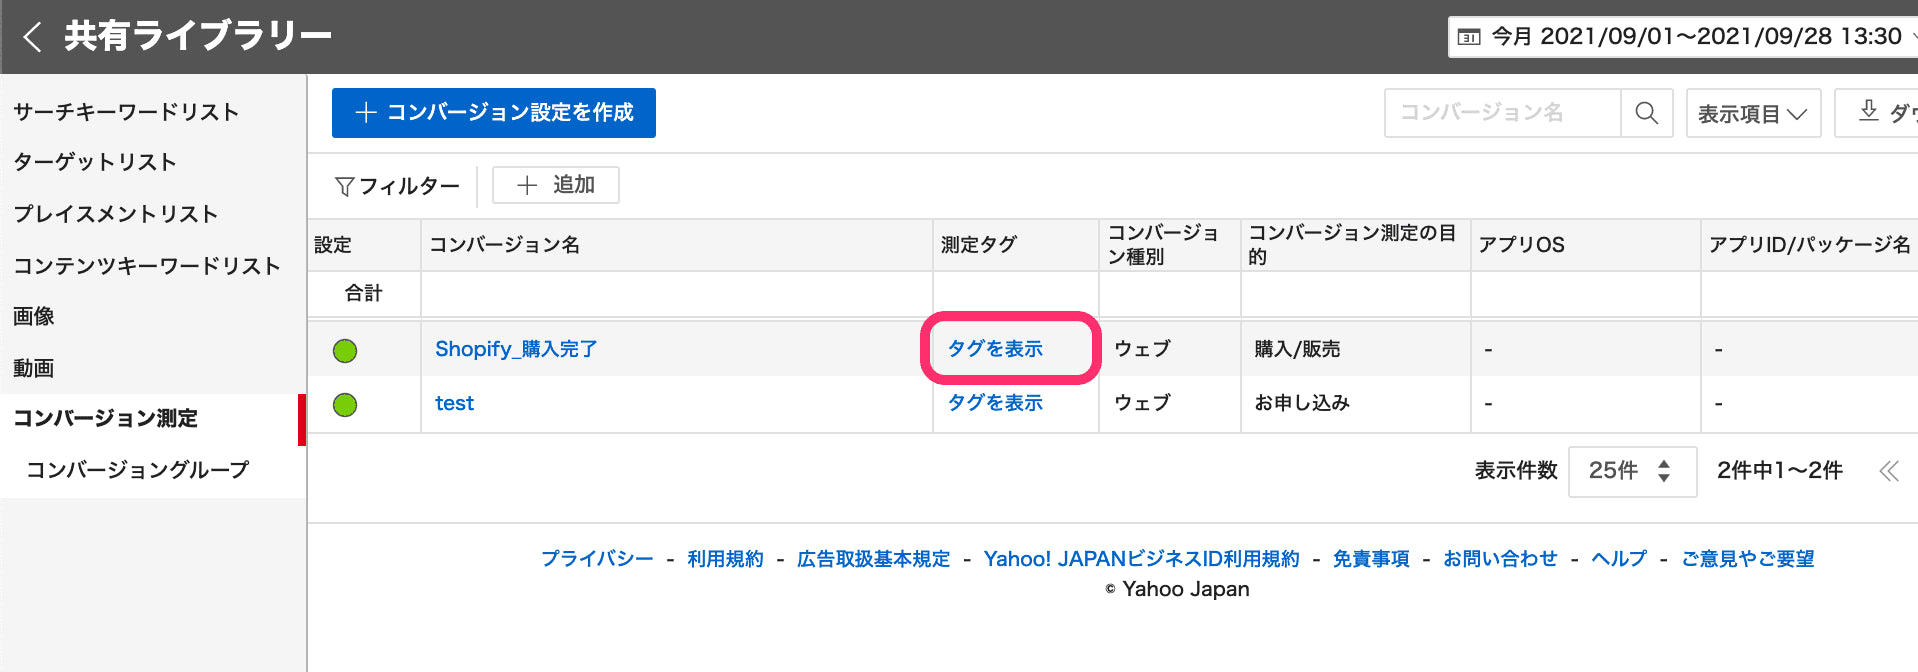Go back with the header arrow

(x=32, y=37)
